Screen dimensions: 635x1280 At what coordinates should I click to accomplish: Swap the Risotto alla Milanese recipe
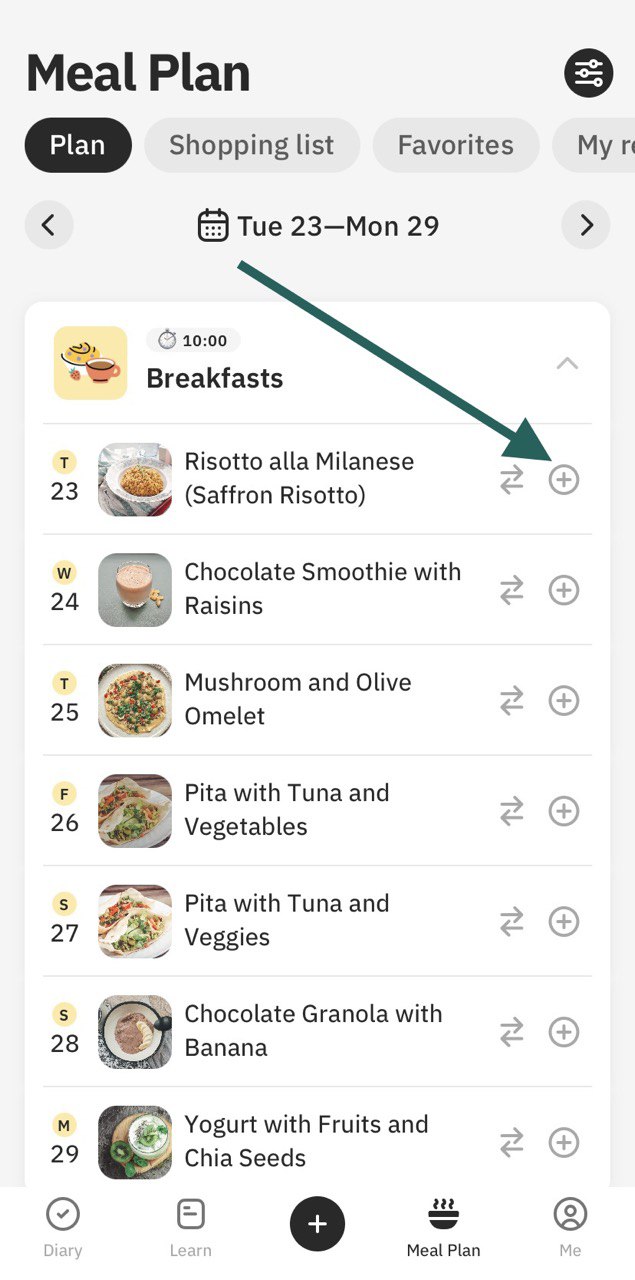(512, 480)
